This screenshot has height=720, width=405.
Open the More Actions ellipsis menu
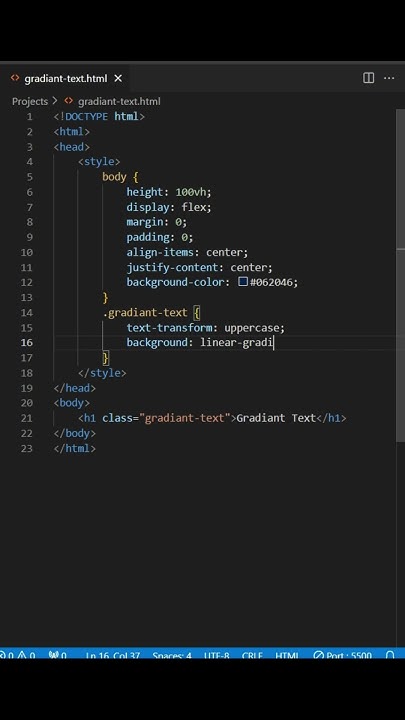[389, 78]
